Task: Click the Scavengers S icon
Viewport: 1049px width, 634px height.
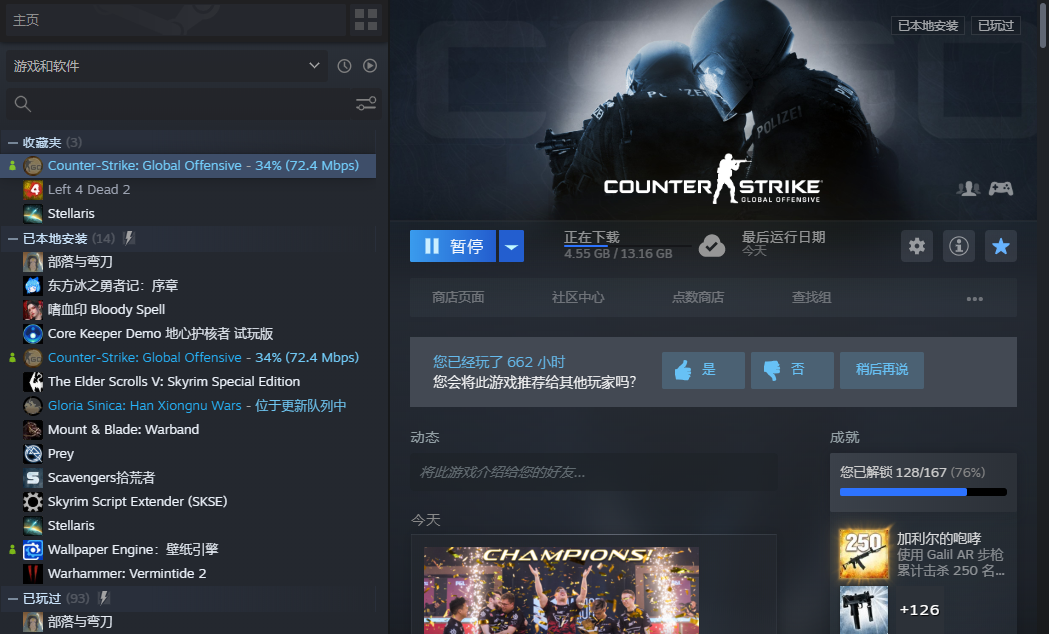Action: point(33,478)
